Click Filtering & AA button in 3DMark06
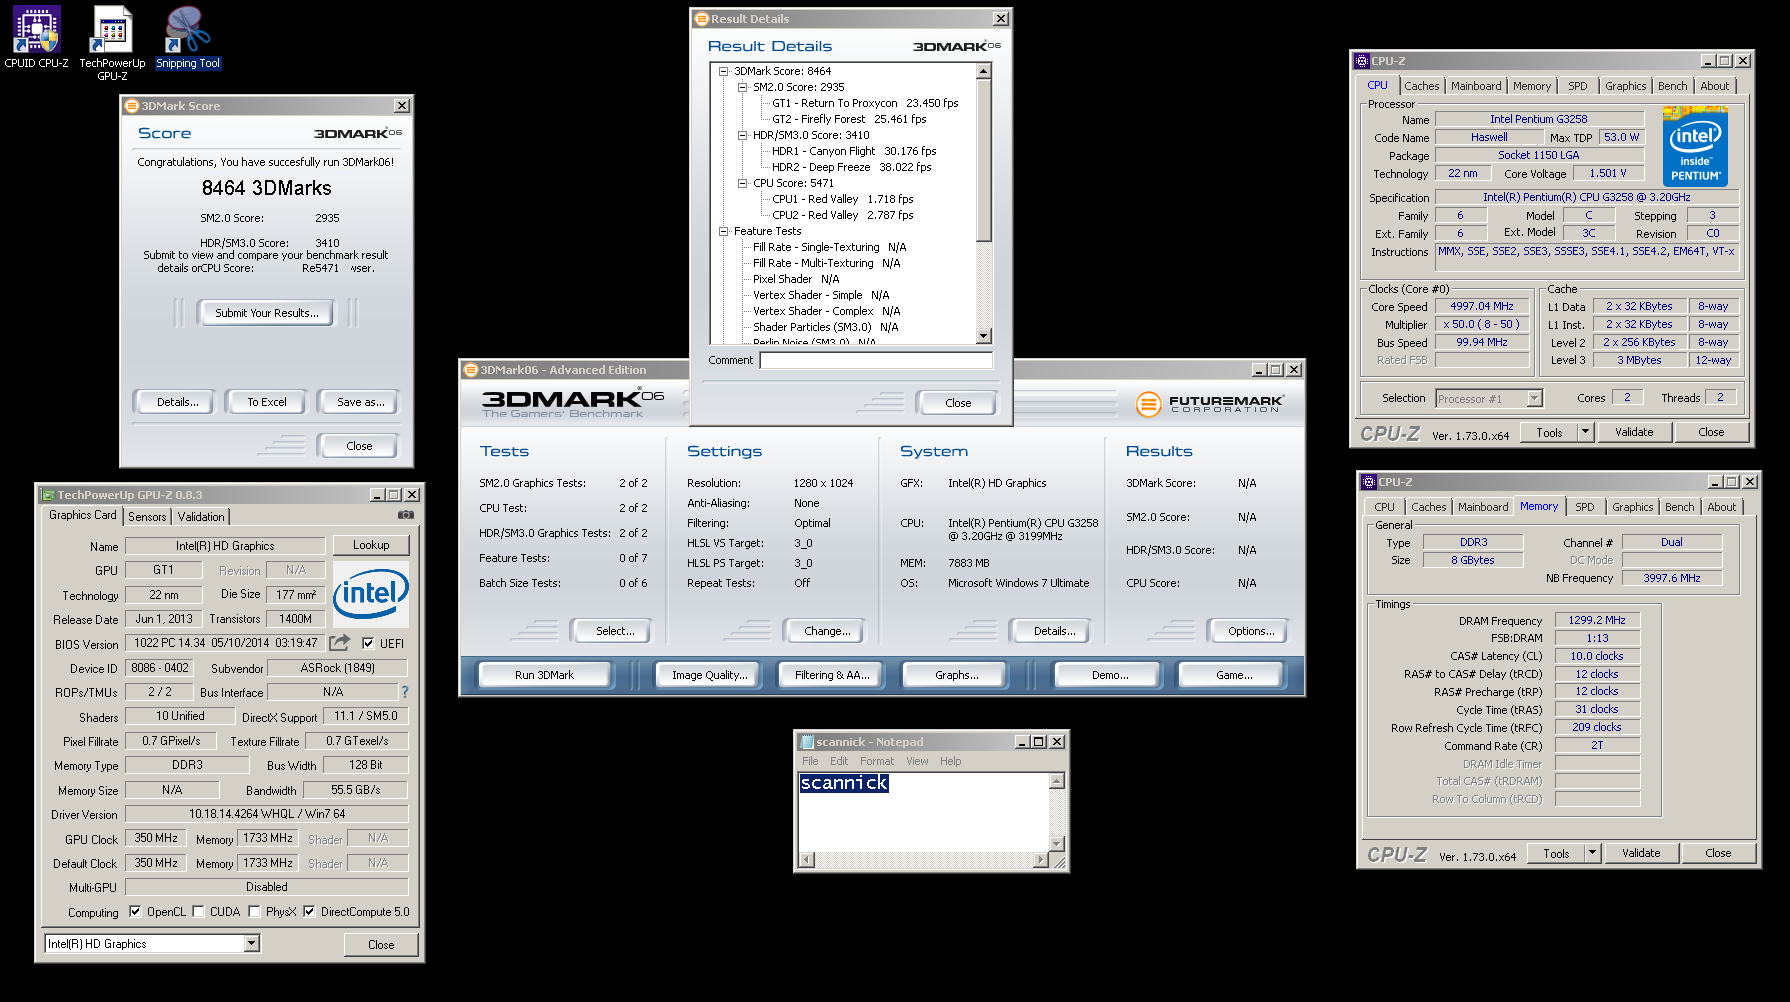 pos(832,675)
